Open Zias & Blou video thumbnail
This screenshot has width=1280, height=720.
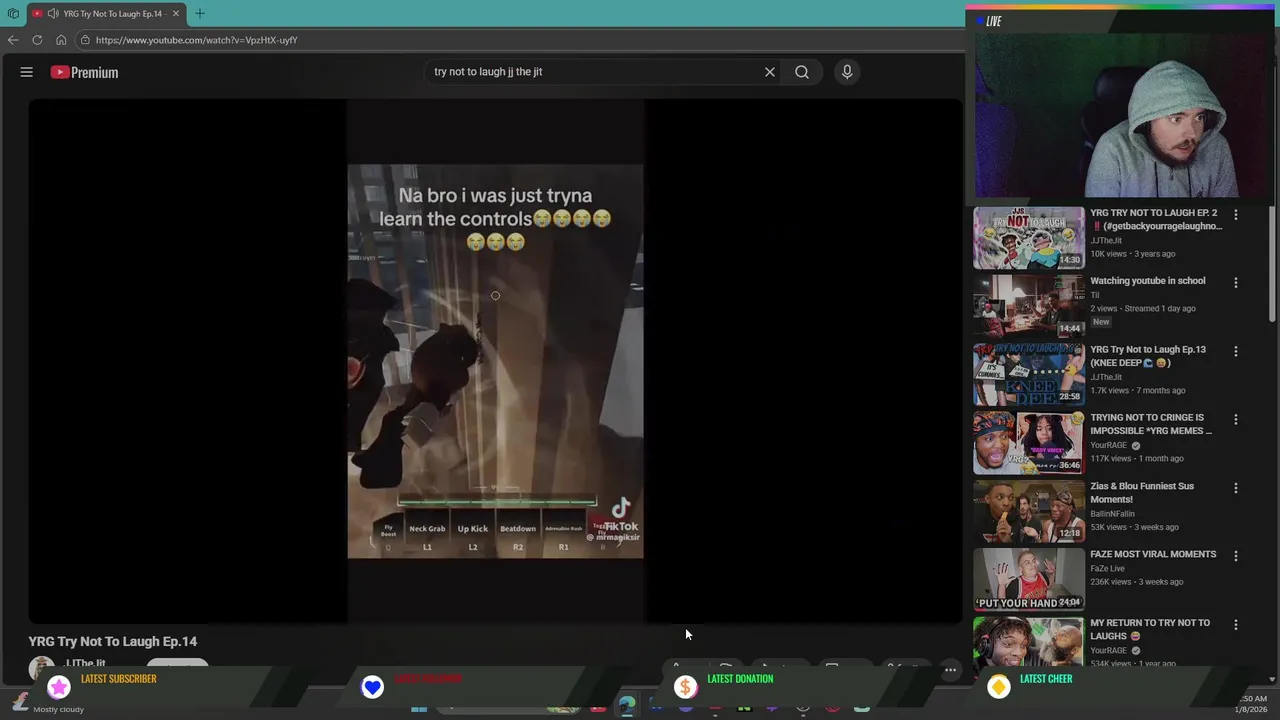1029,511
